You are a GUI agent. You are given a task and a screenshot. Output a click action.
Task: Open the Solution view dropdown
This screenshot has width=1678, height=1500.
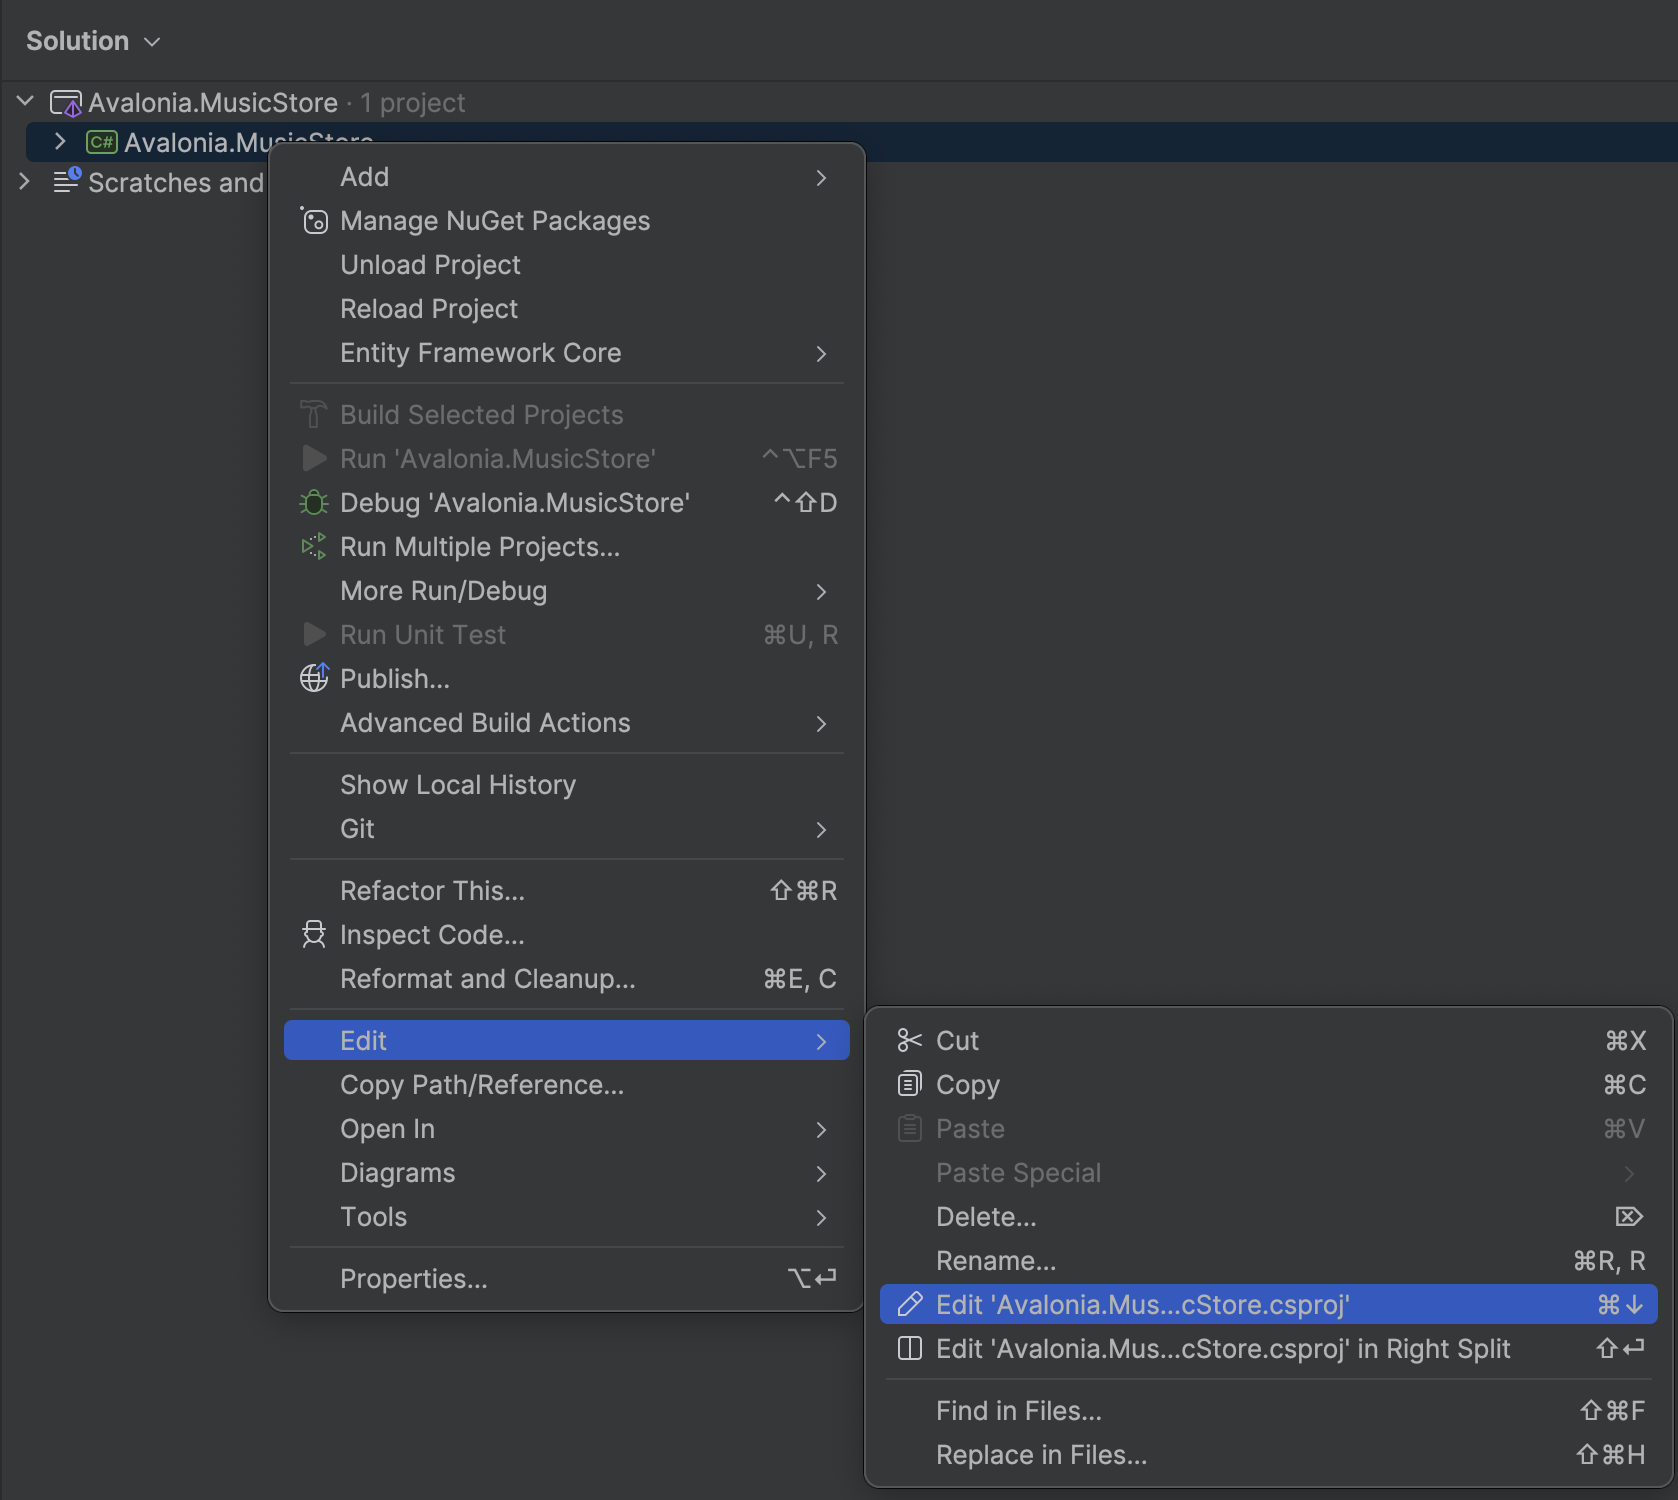click(93, 41)
